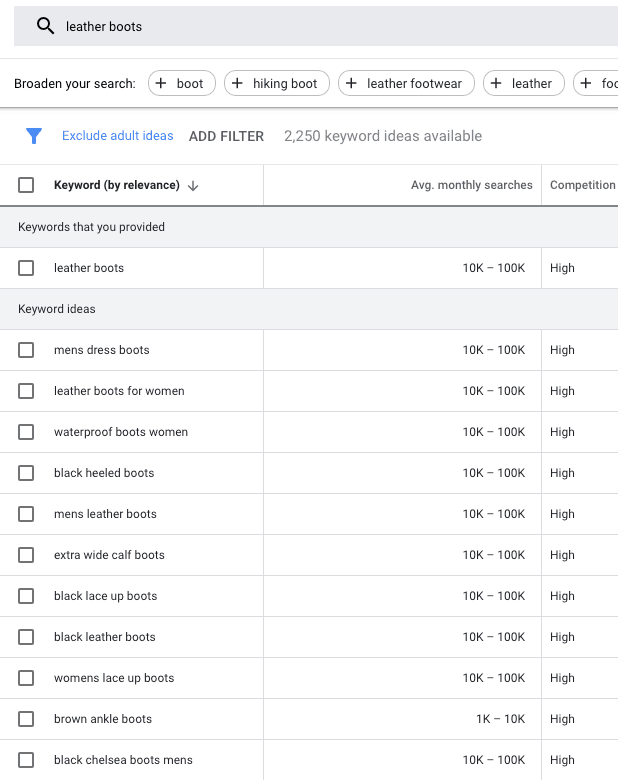Click Exclude adult ideas filter link
The height and width of the screenshot is (780, 618).
117,136
